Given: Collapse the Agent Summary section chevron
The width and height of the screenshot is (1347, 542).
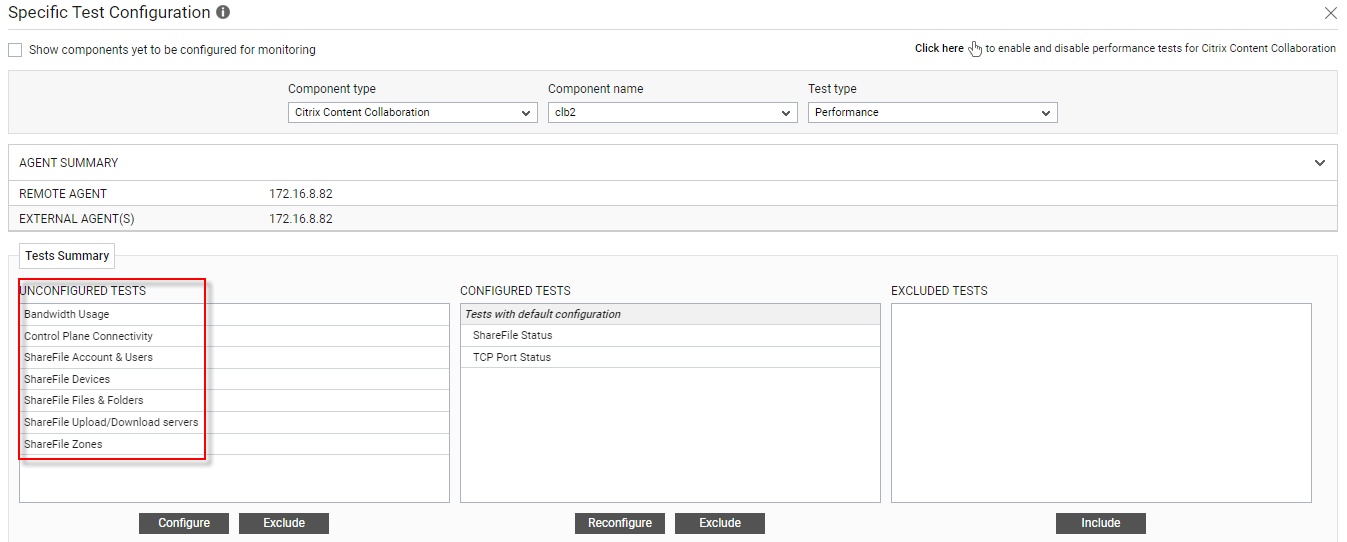Looking at the screenshot, I should (1320, 163).
